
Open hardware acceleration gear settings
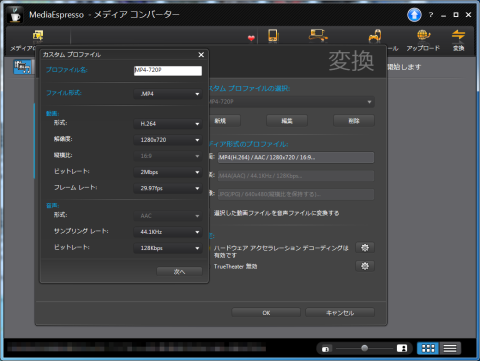[365, 248]
